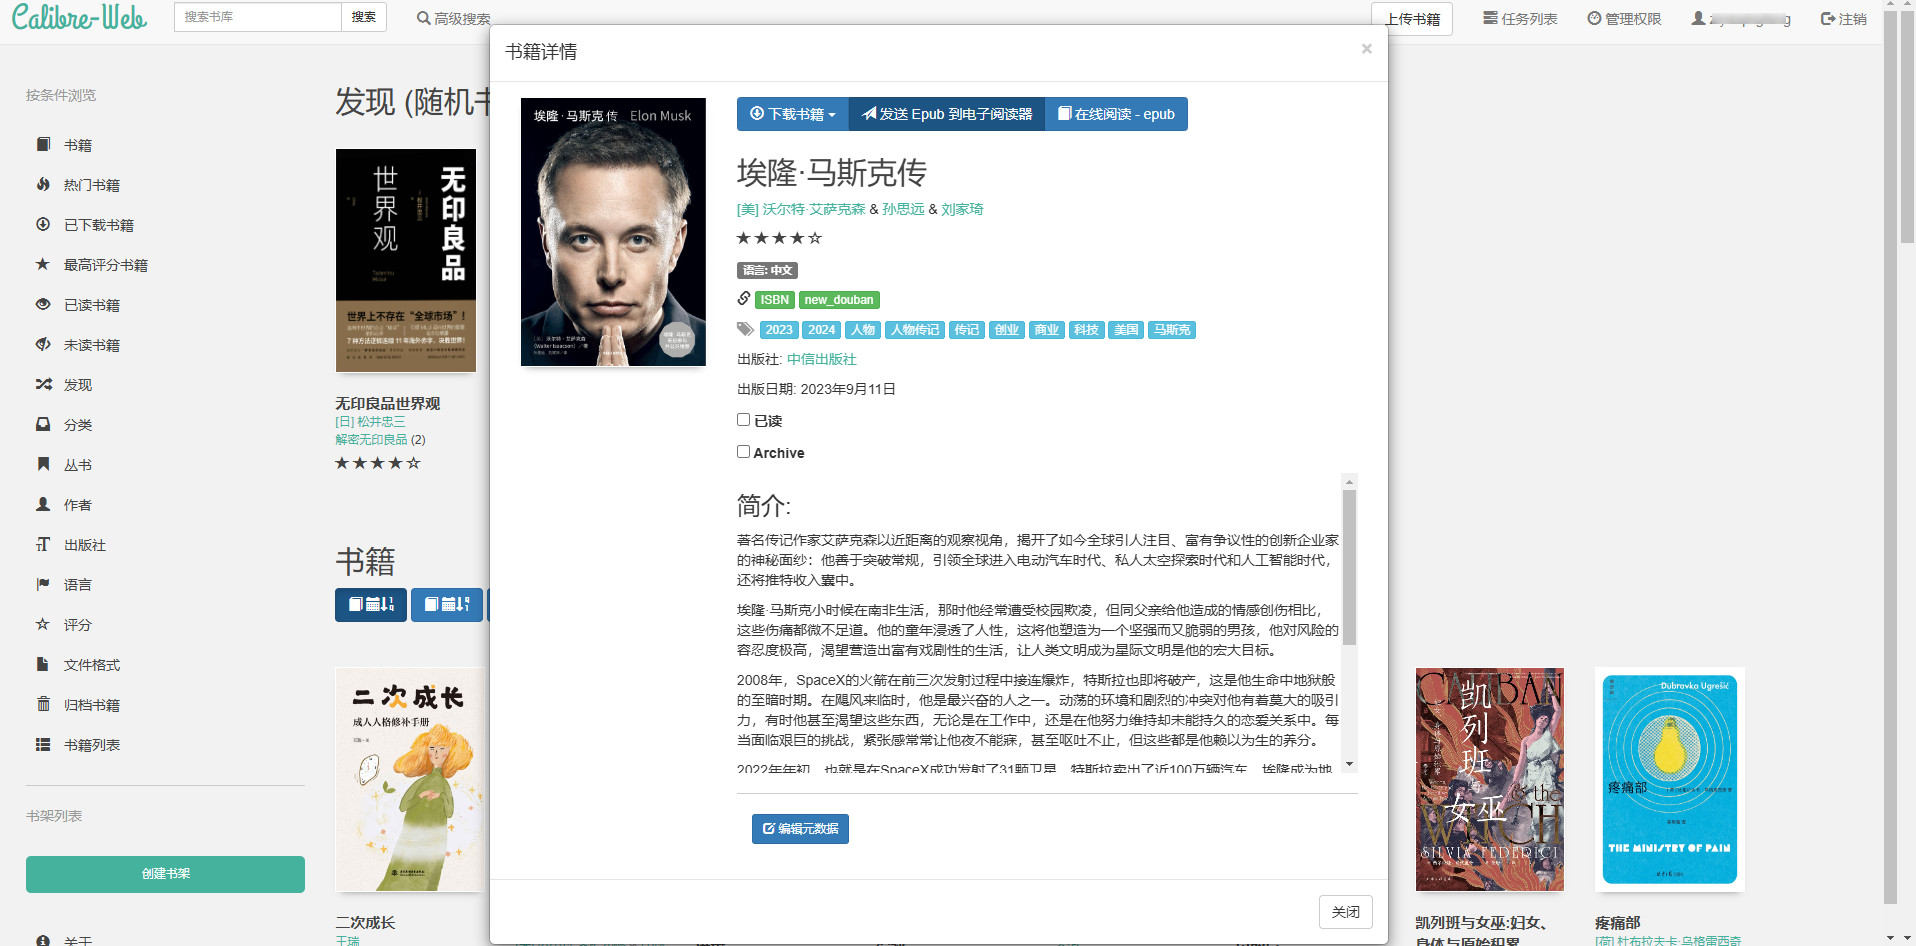This screenshot has height=946, width=1916.
Task: Click the new_douban badge
Action: (x=839, y=300)
